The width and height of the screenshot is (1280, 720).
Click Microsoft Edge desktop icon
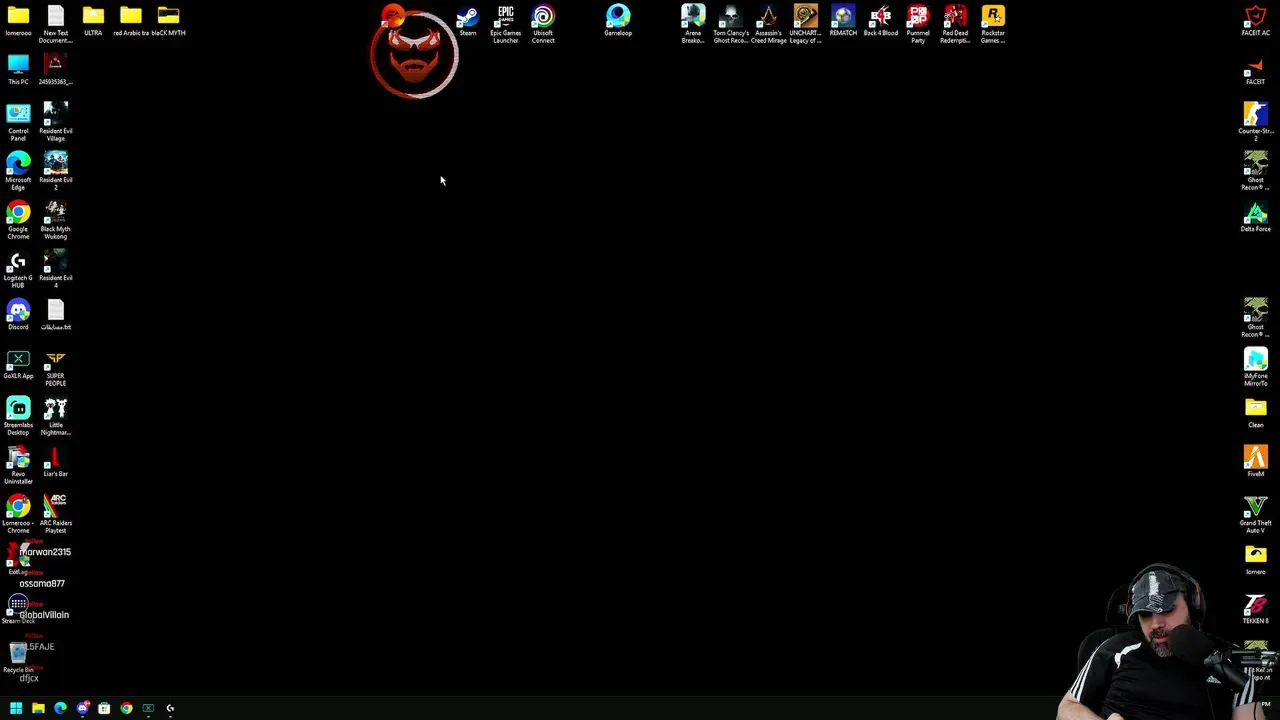[x=18, y=171]
